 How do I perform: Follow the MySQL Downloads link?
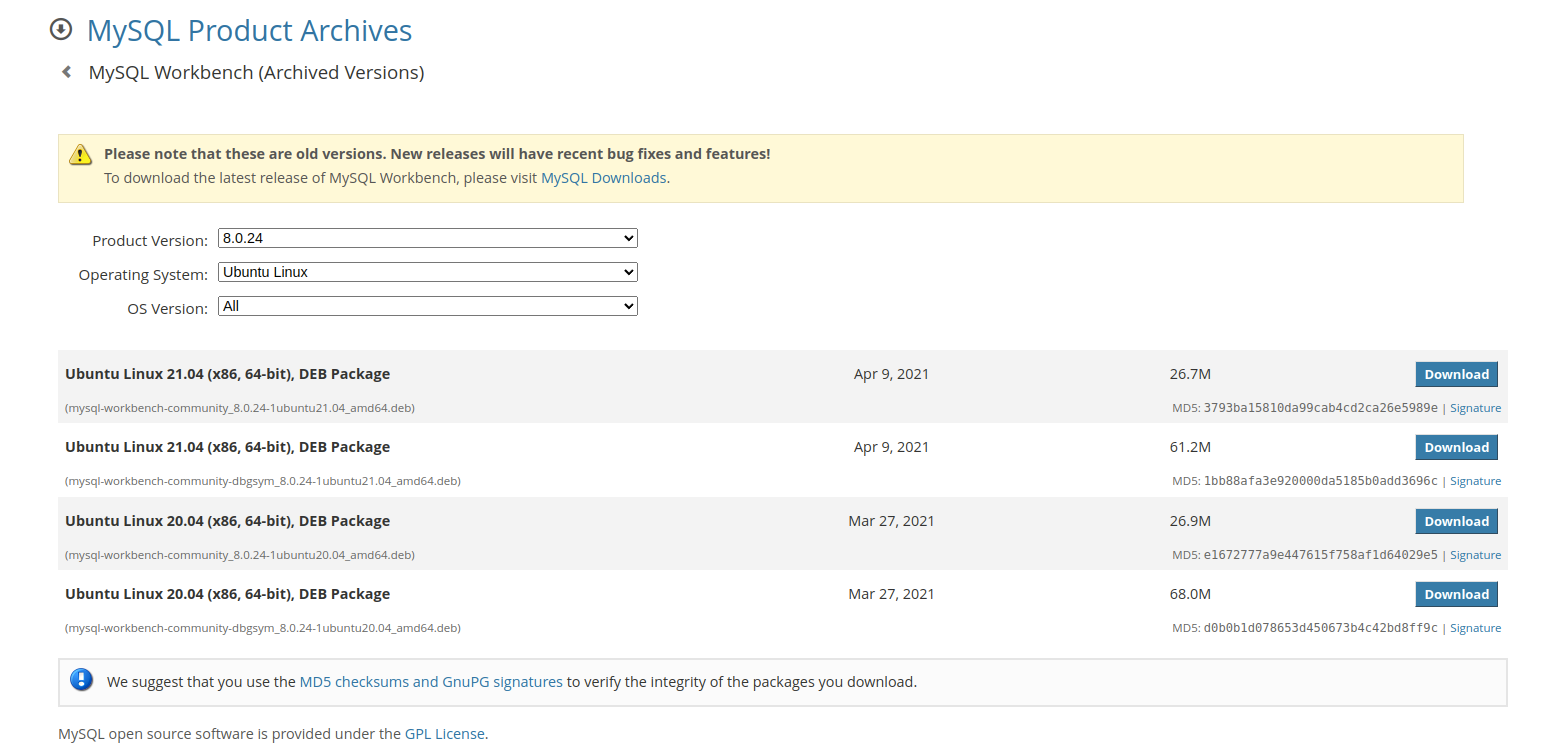(603, 178)
